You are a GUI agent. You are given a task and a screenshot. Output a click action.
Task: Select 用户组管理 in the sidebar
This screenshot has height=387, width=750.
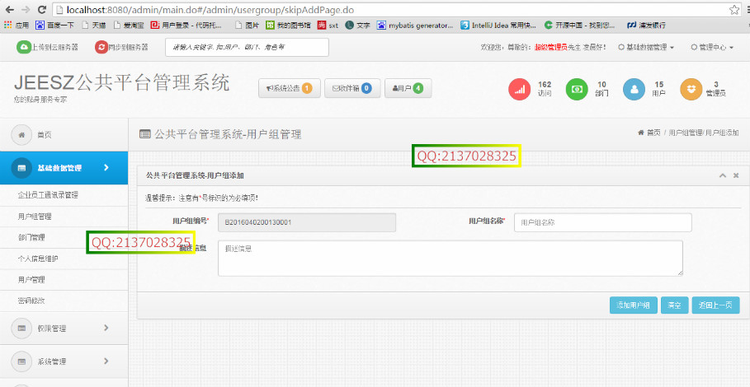pos(64,217)
